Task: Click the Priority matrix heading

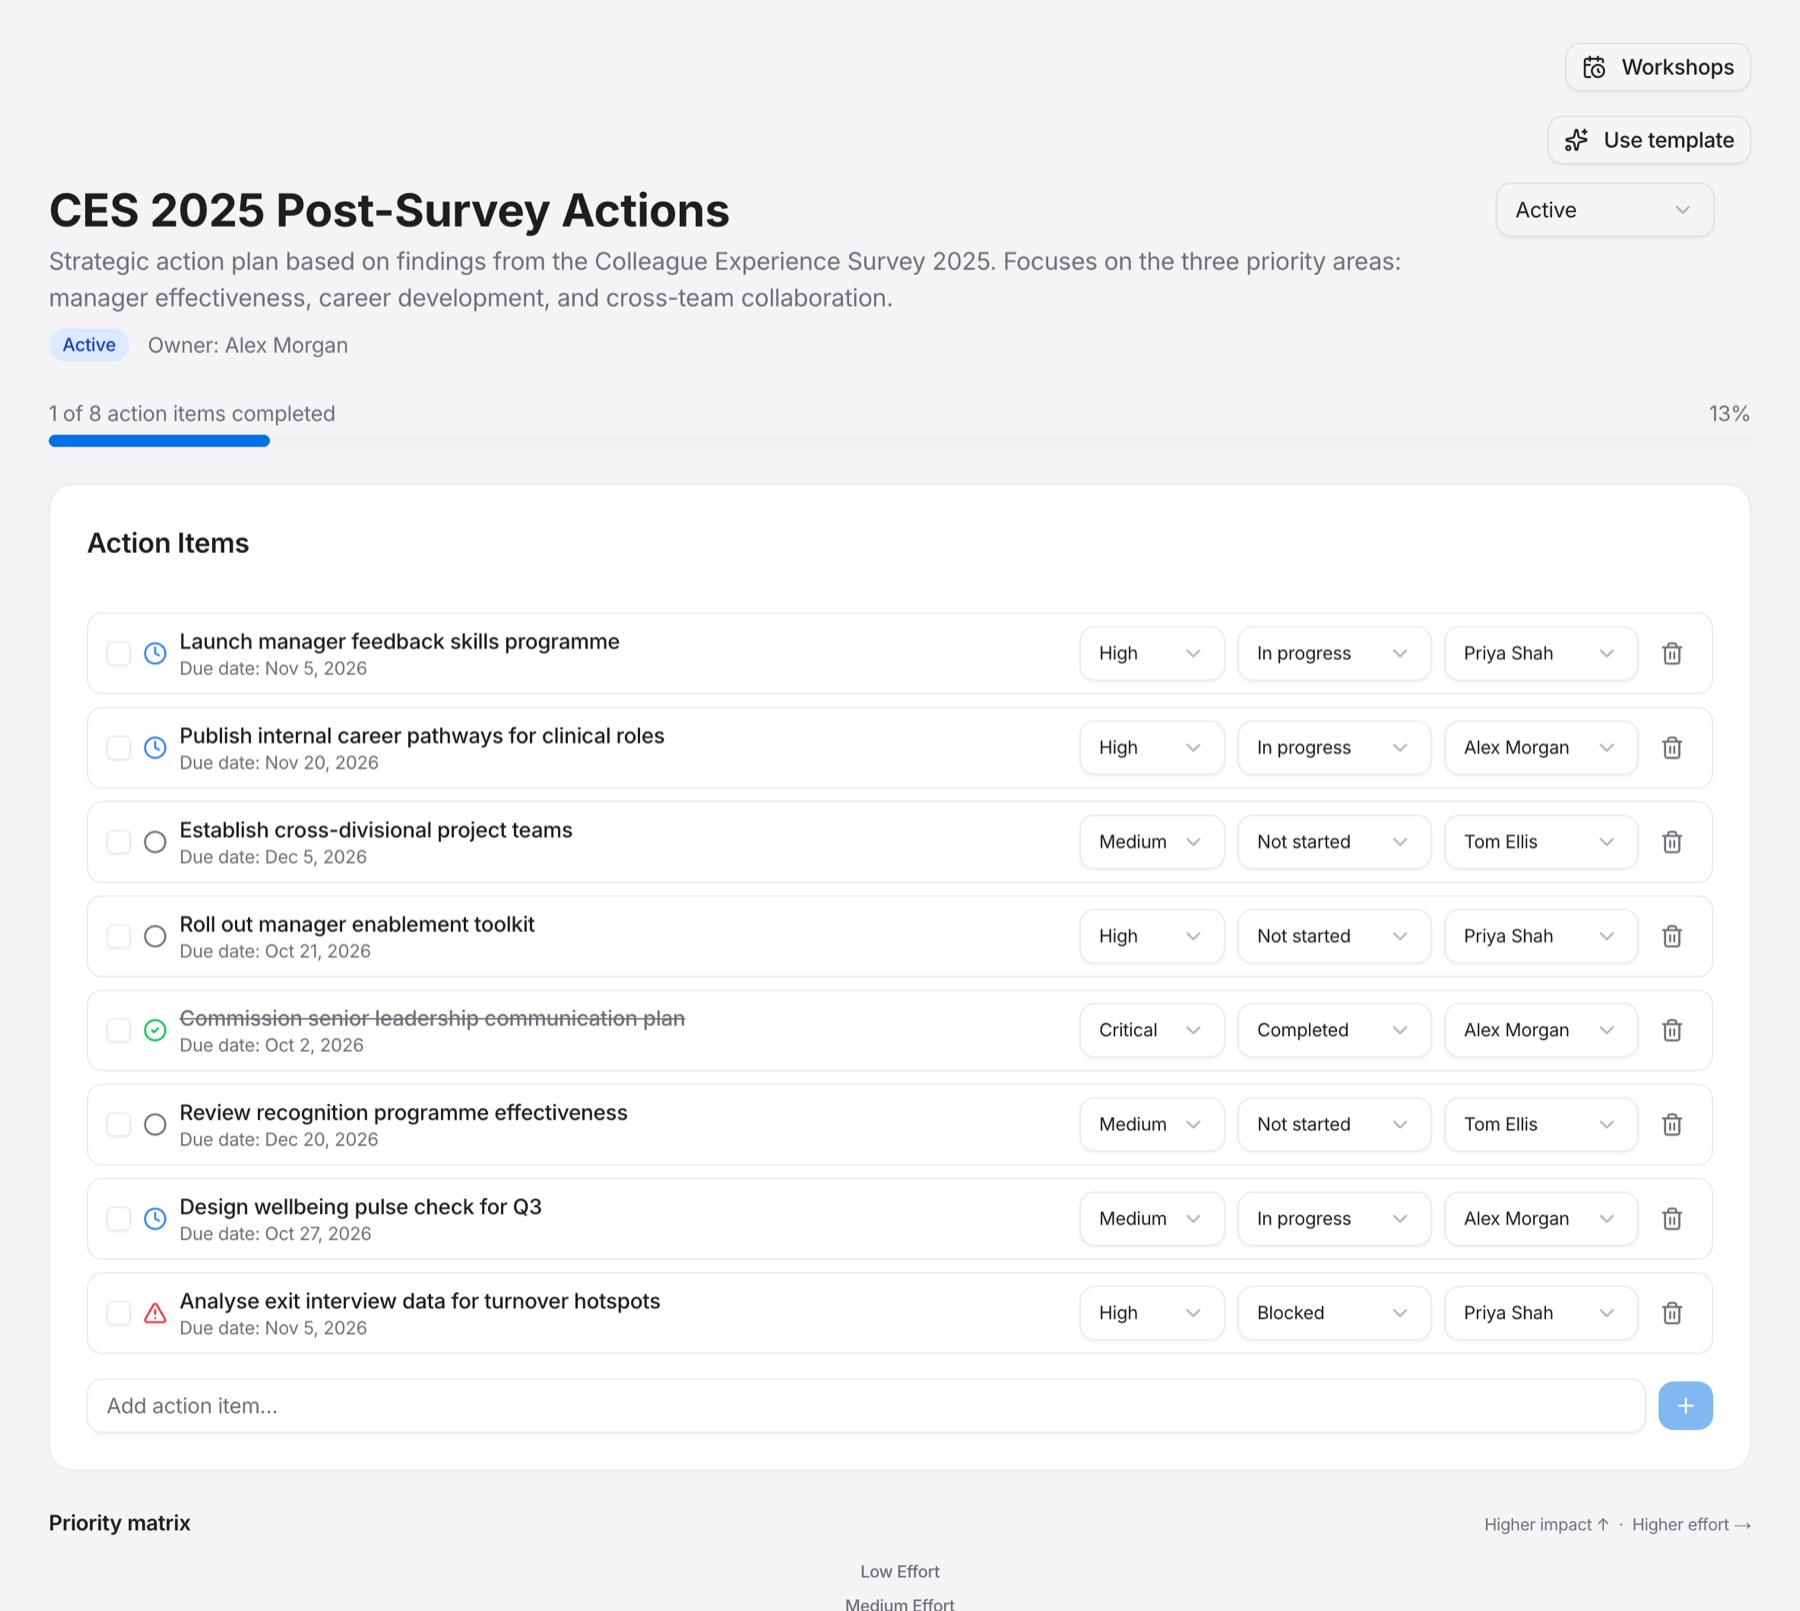Action: 120,1523
